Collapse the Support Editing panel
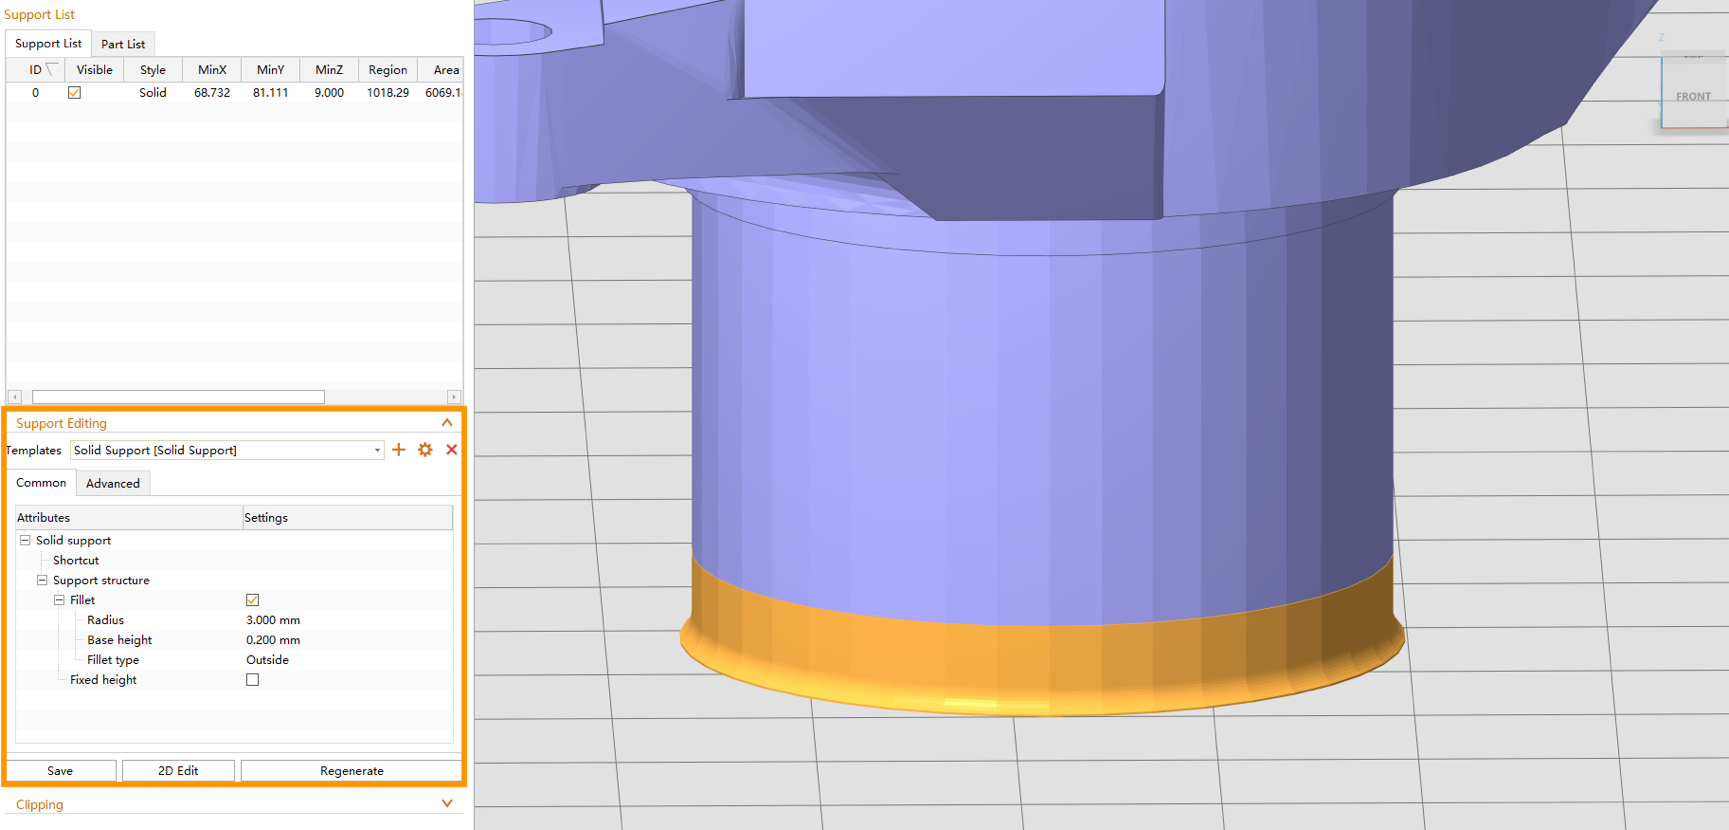Image resolution: width=1729 pixels, height=830 pixels. (x=447, y=423)
